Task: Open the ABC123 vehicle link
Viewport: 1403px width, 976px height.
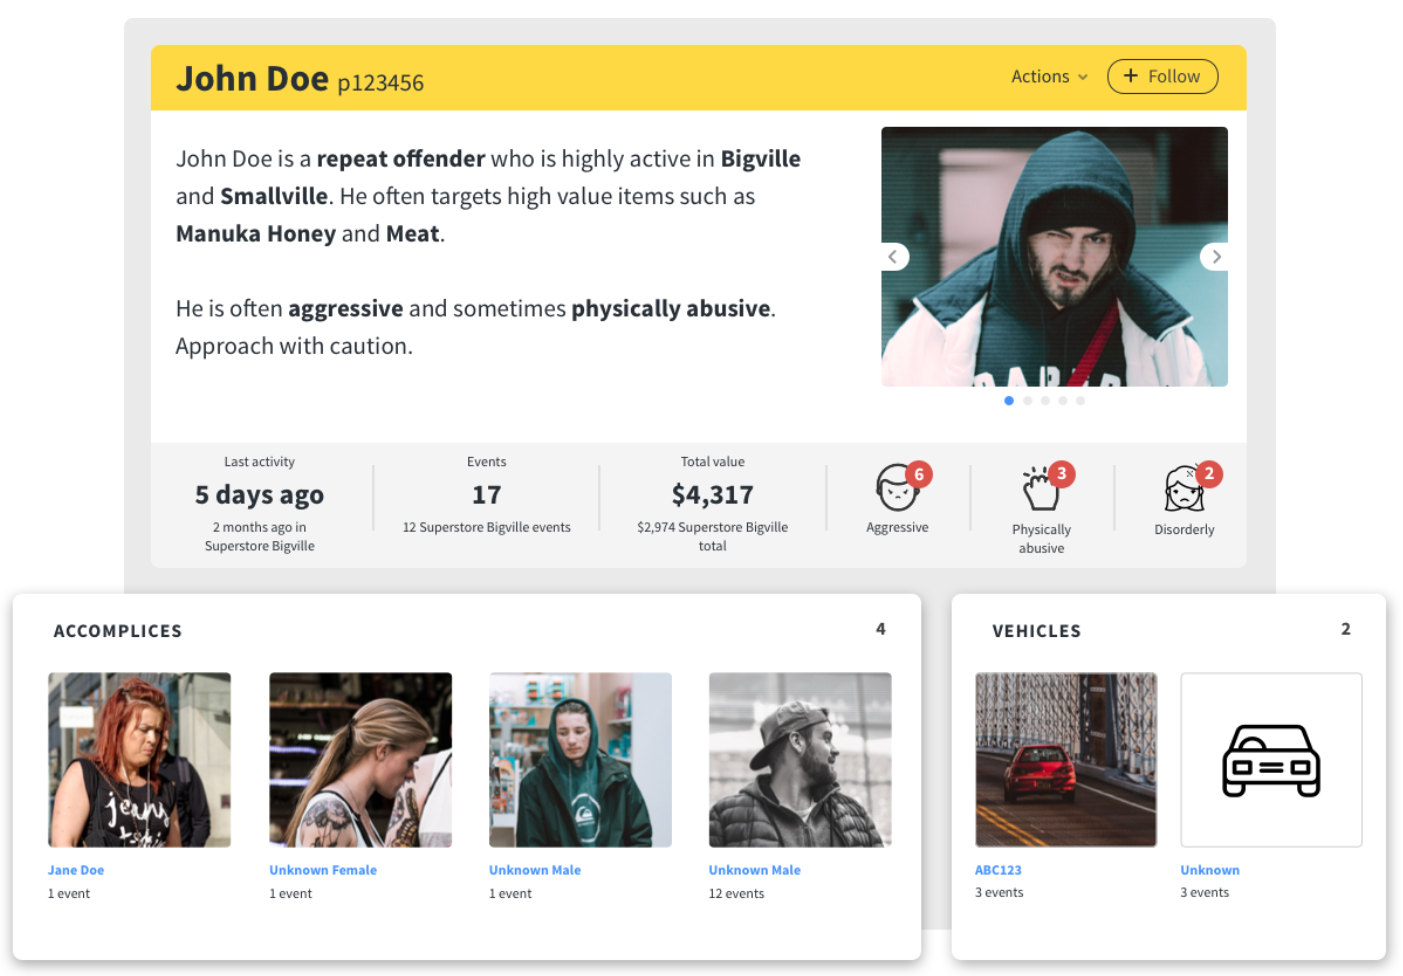Action: 998,870
